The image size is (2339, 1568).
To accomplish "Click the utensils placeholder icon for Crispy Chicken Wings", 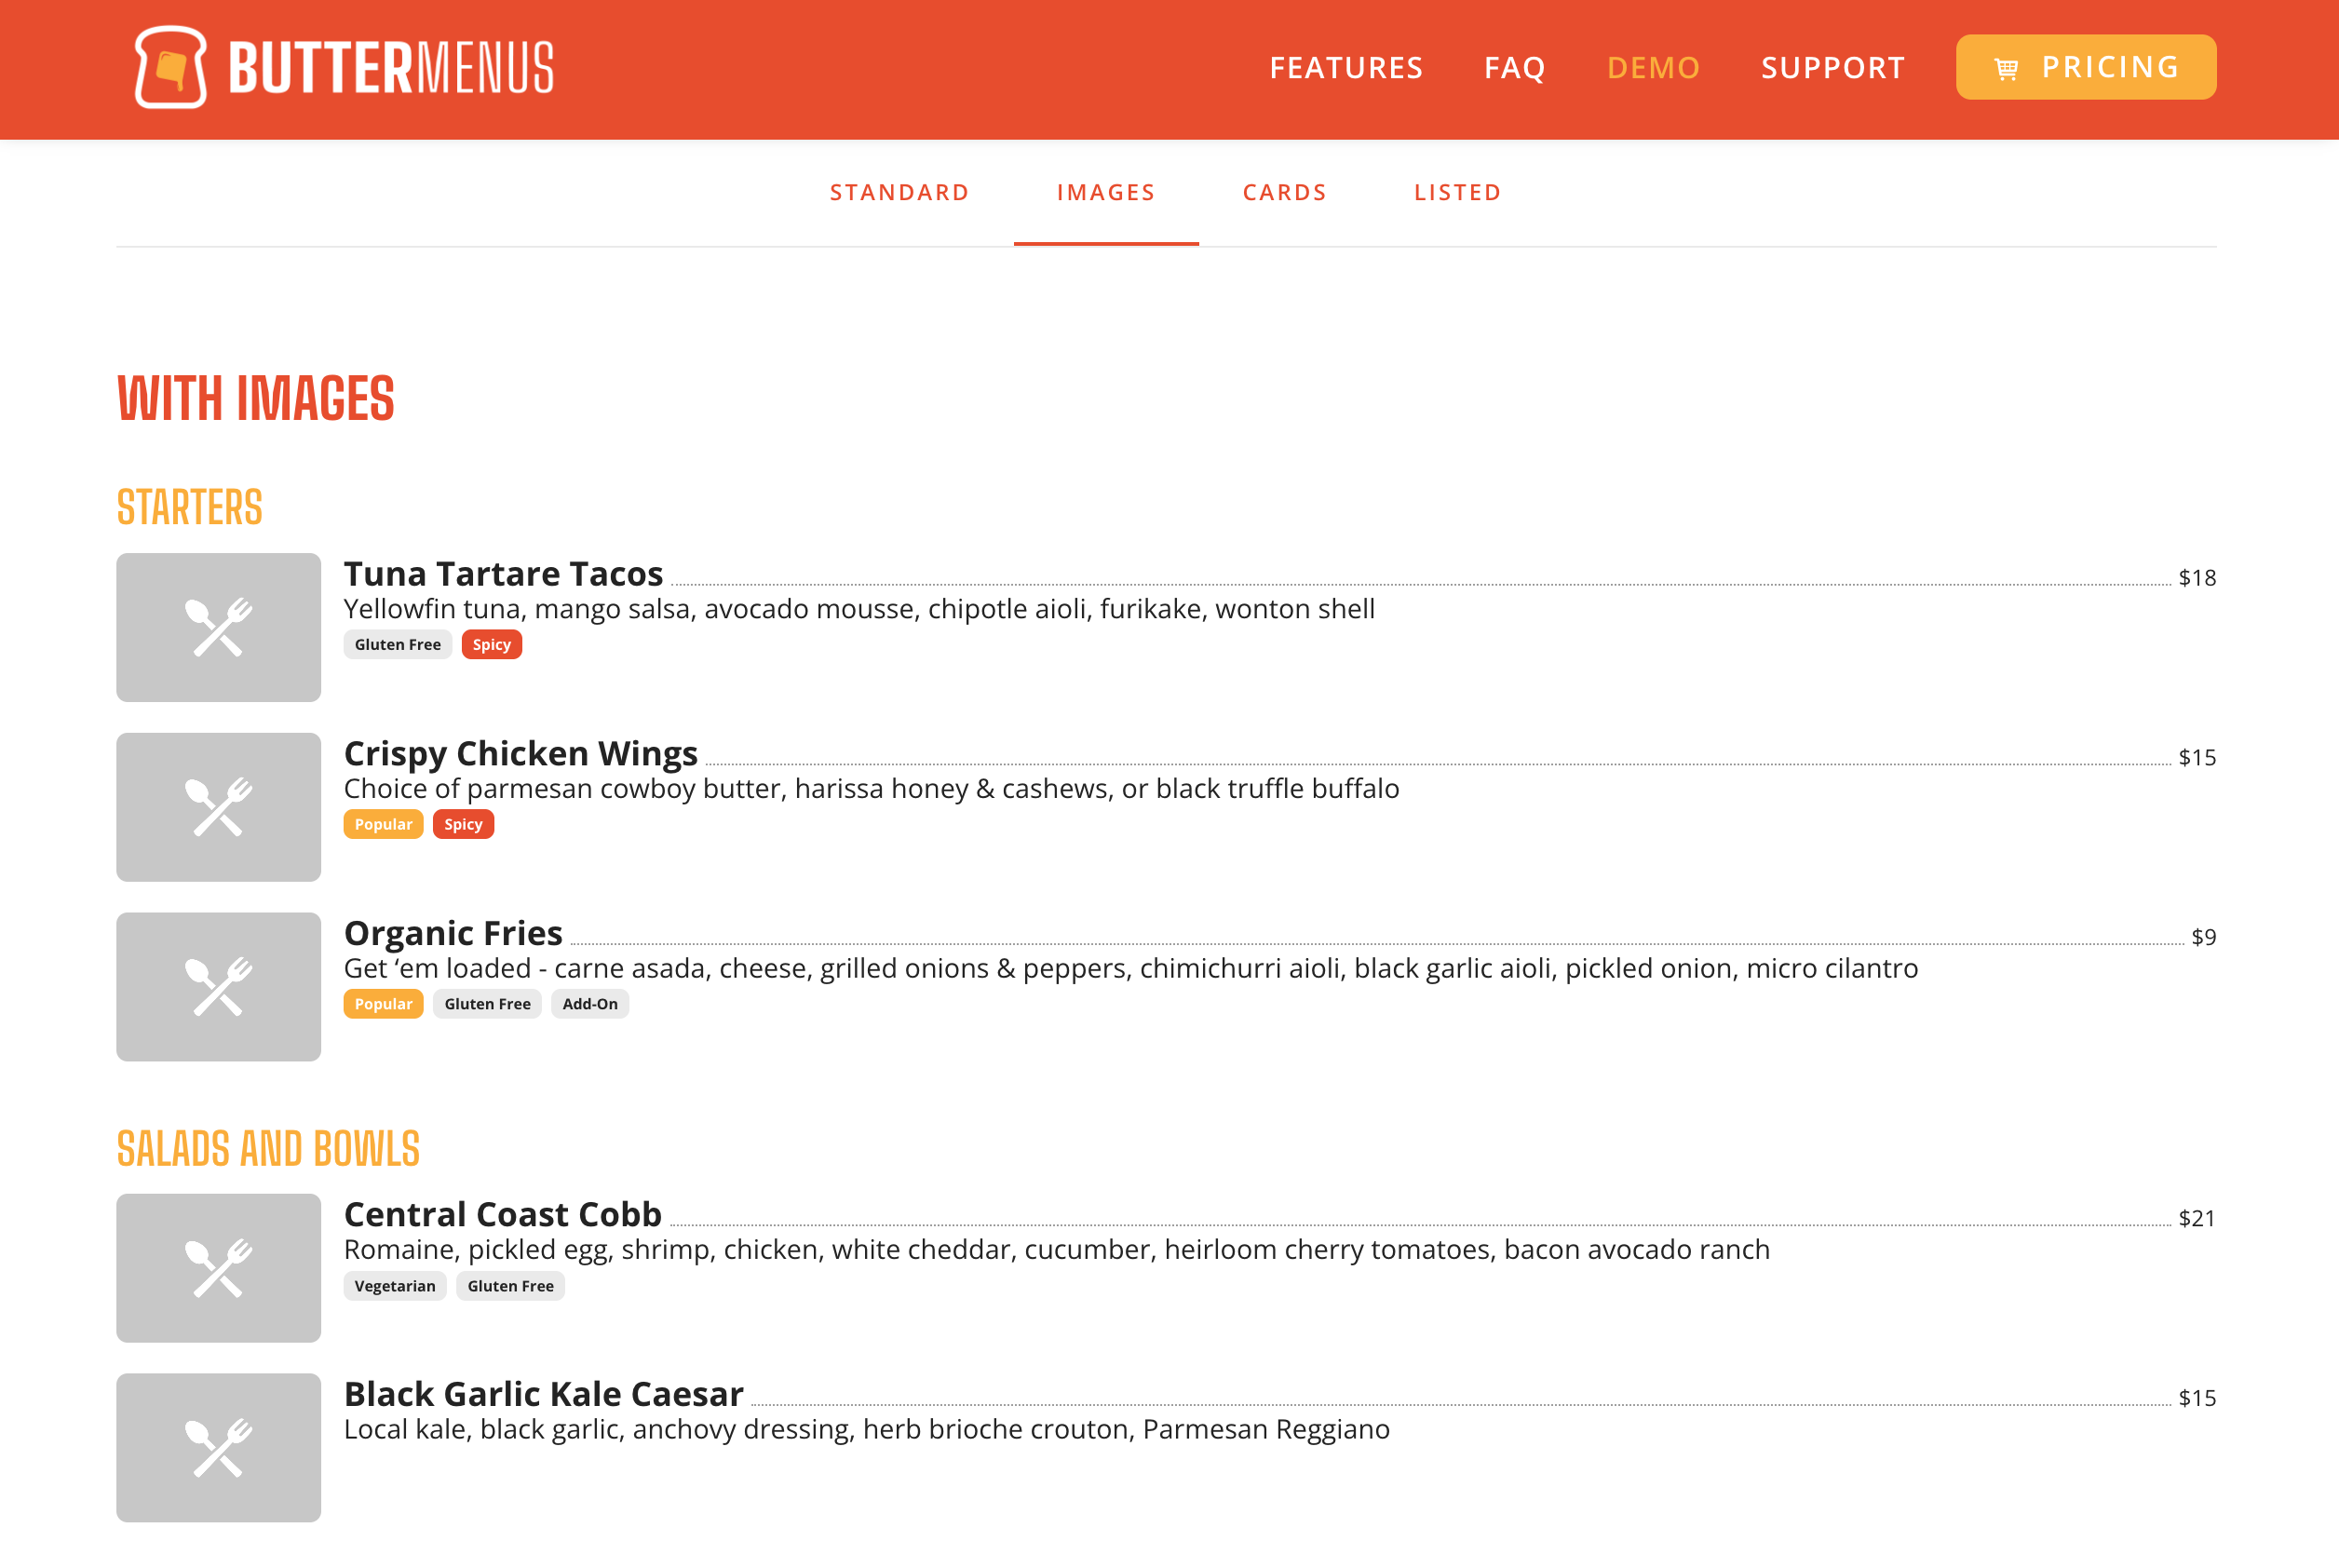I will pyautogui.click(x=218, y=807).
